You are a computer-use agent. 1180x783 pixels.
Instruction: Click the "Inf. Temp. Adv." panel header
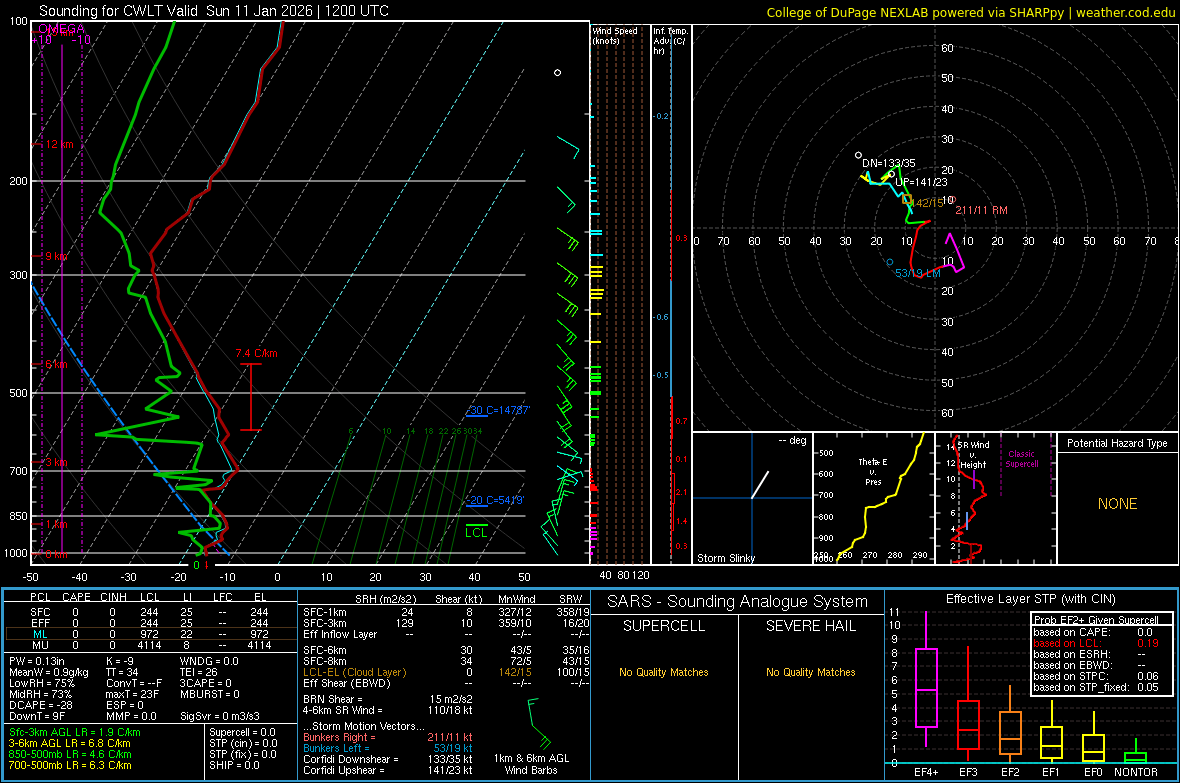point(669,41)
